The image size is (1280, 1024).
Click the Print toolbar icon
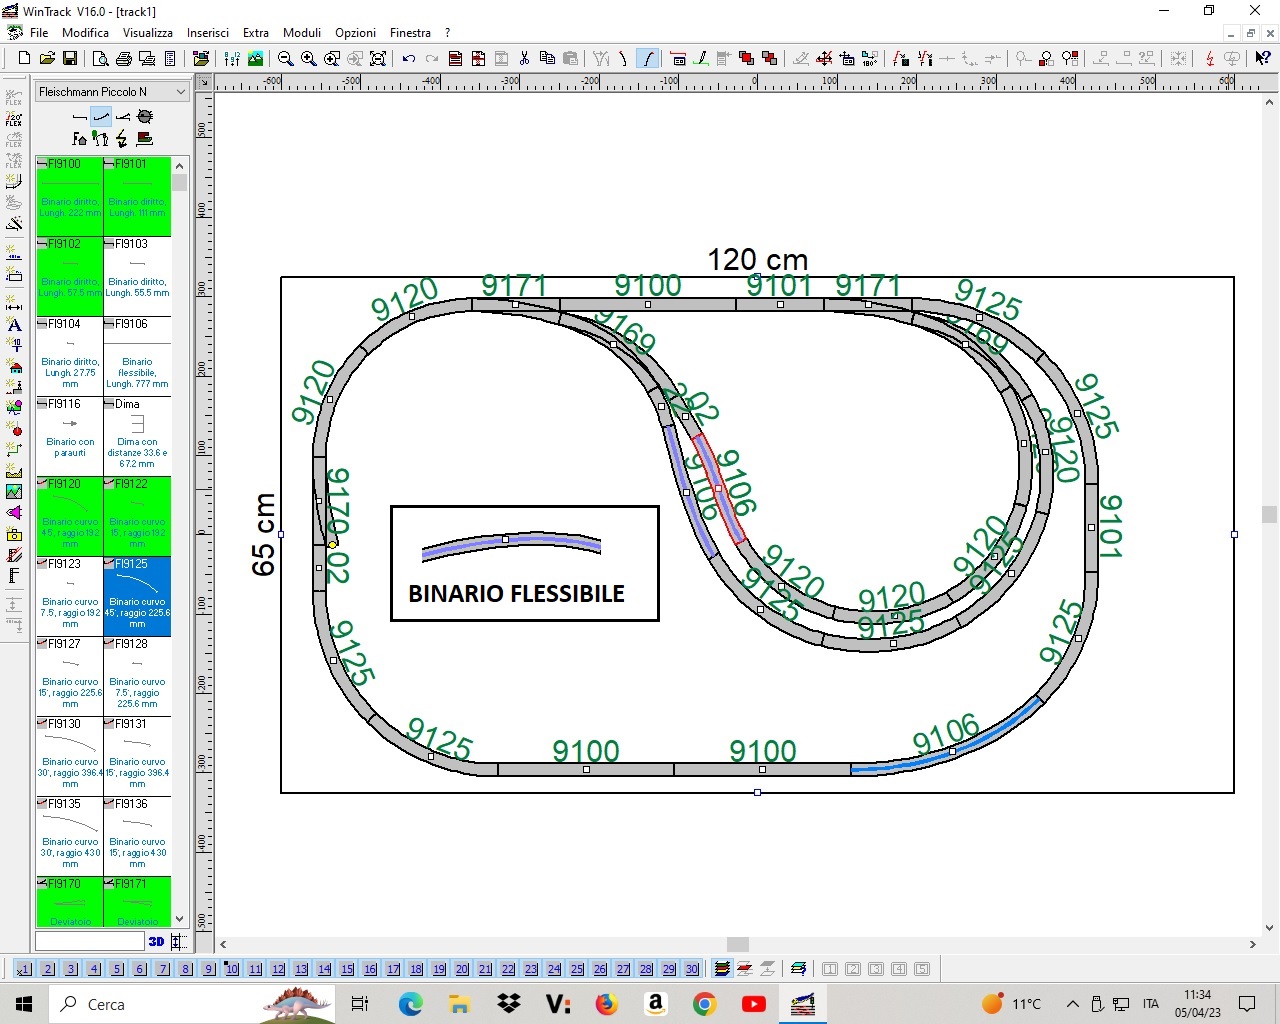[124, 59]
